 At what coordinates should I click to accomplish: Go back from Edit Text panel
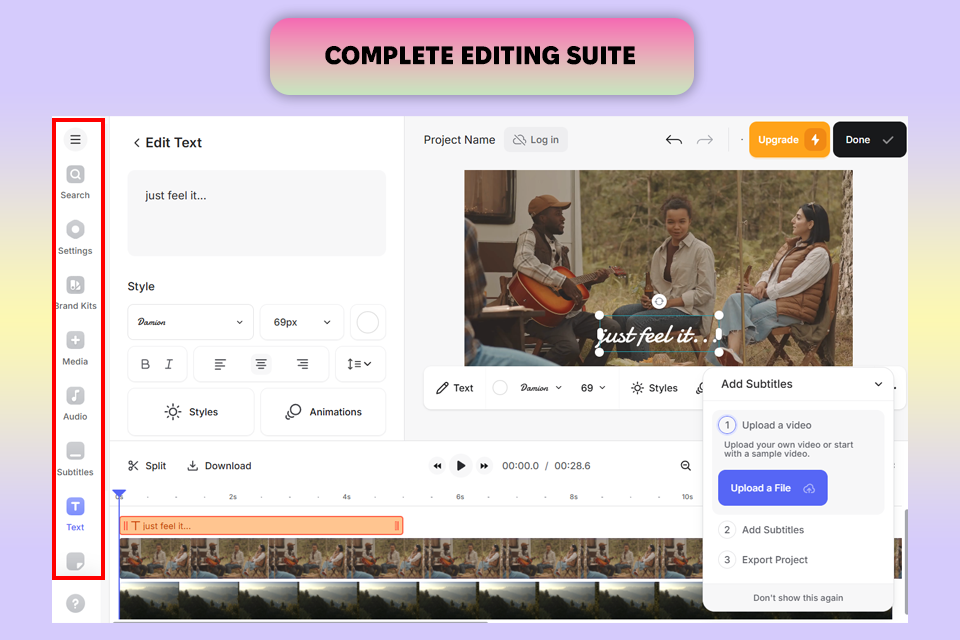point(137,143)
